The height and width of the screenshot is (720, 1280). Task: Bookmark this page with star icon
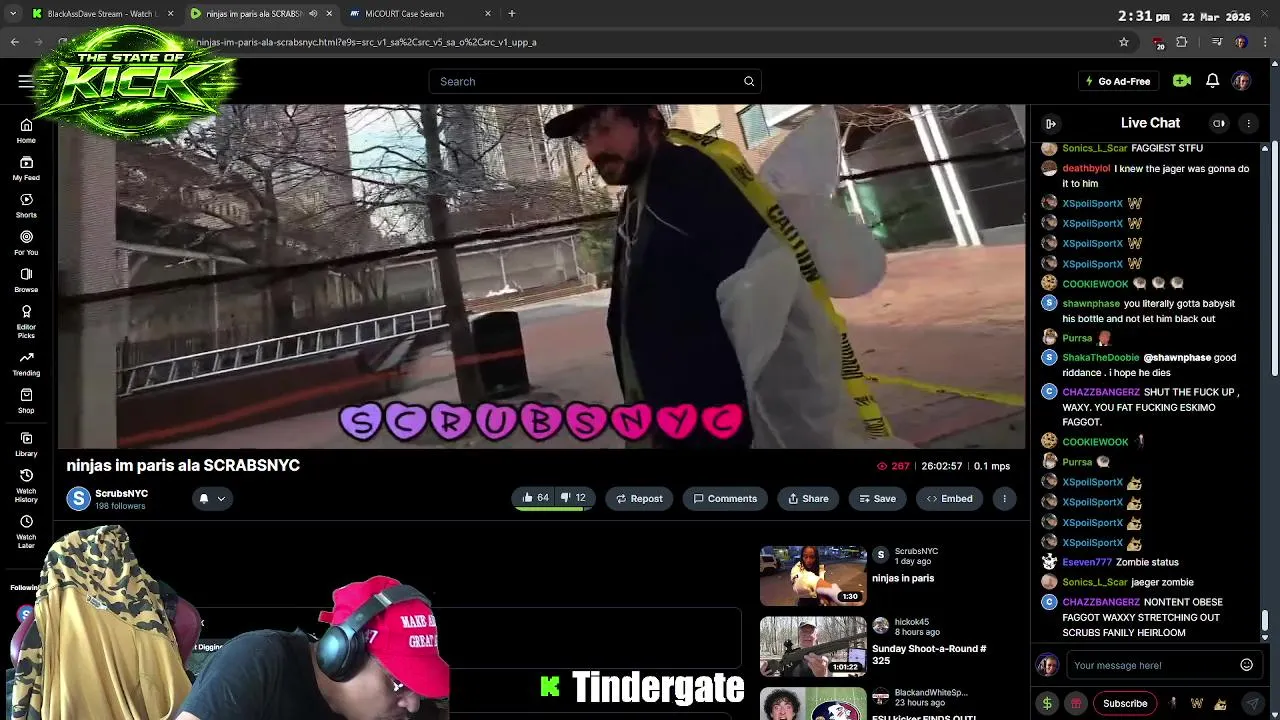(x=1124, y=42)
